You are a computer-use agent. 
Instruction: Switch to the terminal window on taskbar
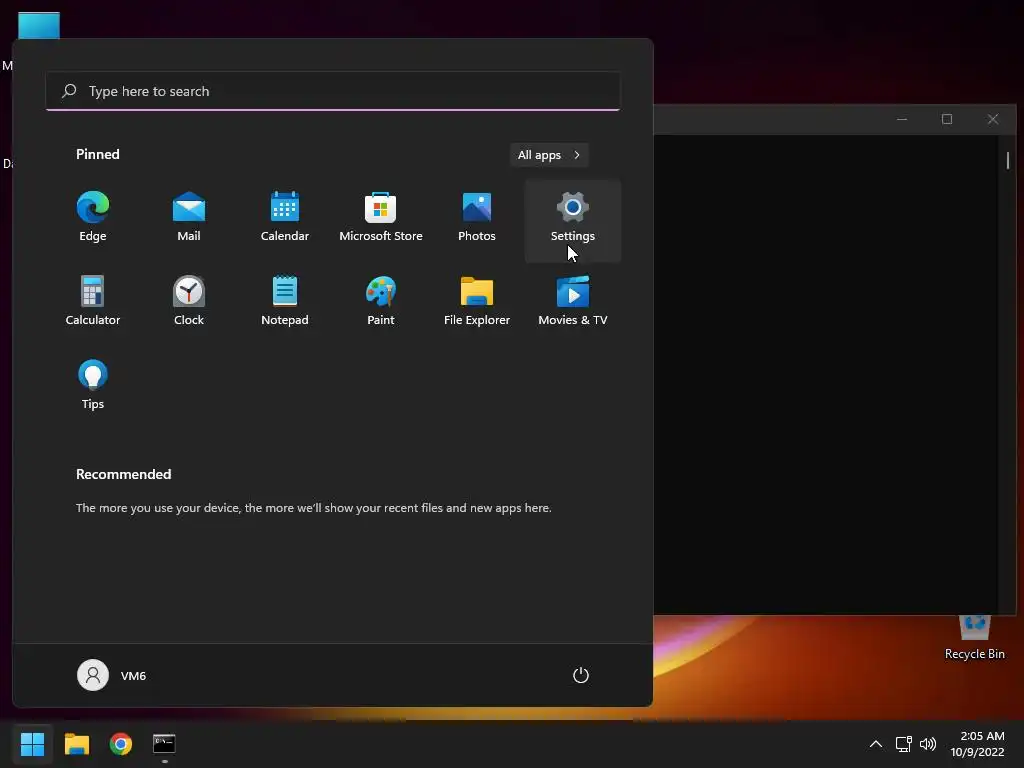coord(165,744)
